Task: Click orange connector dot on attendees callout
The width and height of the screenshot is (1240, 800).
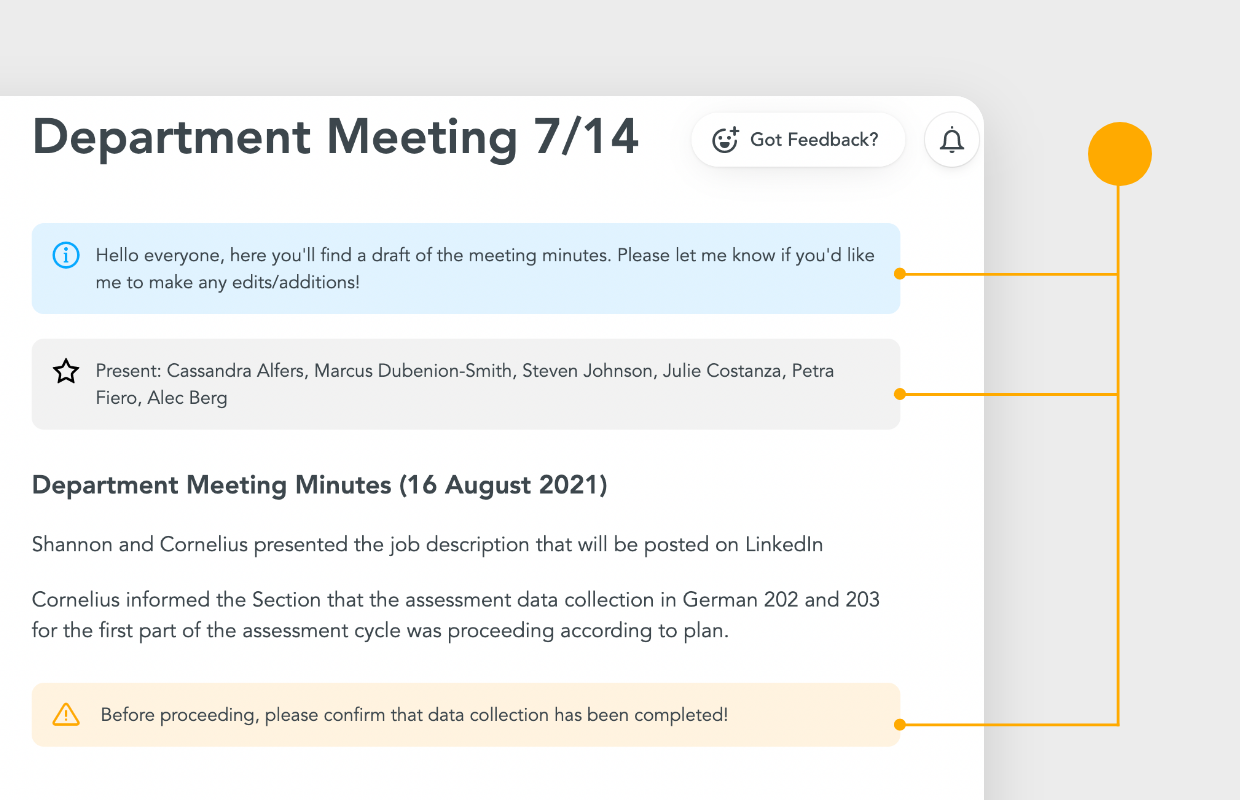Action: pos(900,394)
